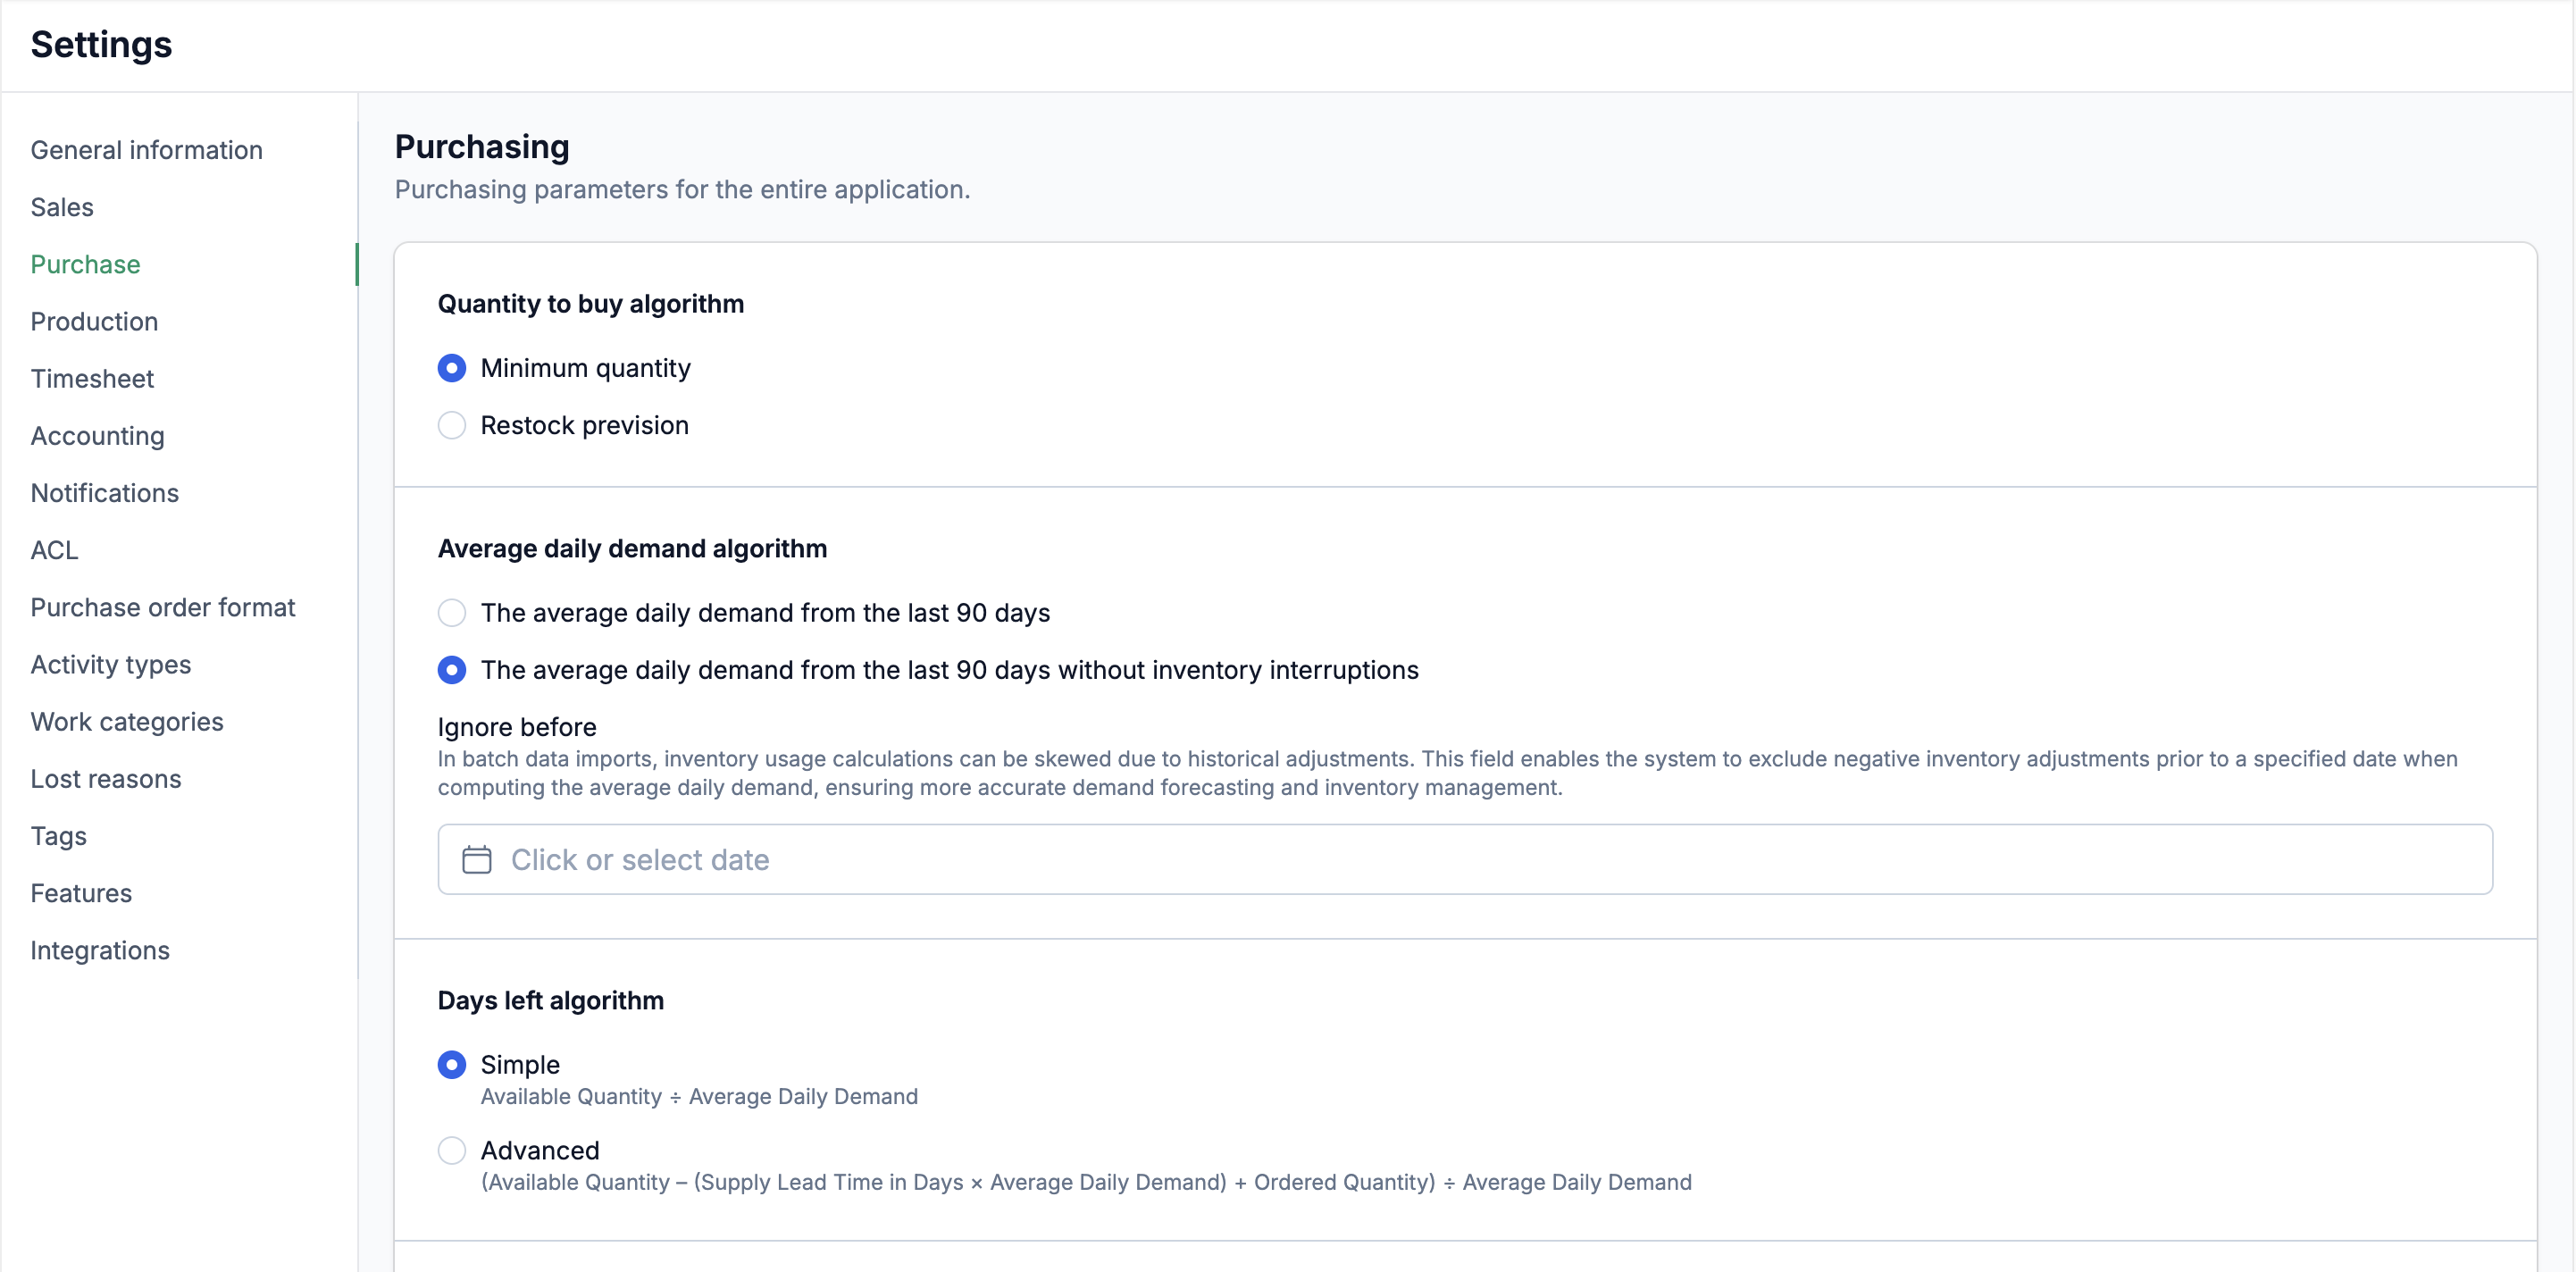Switch to the Features settings section
The image size is (2576, 1272).
(x=81, y=892)
